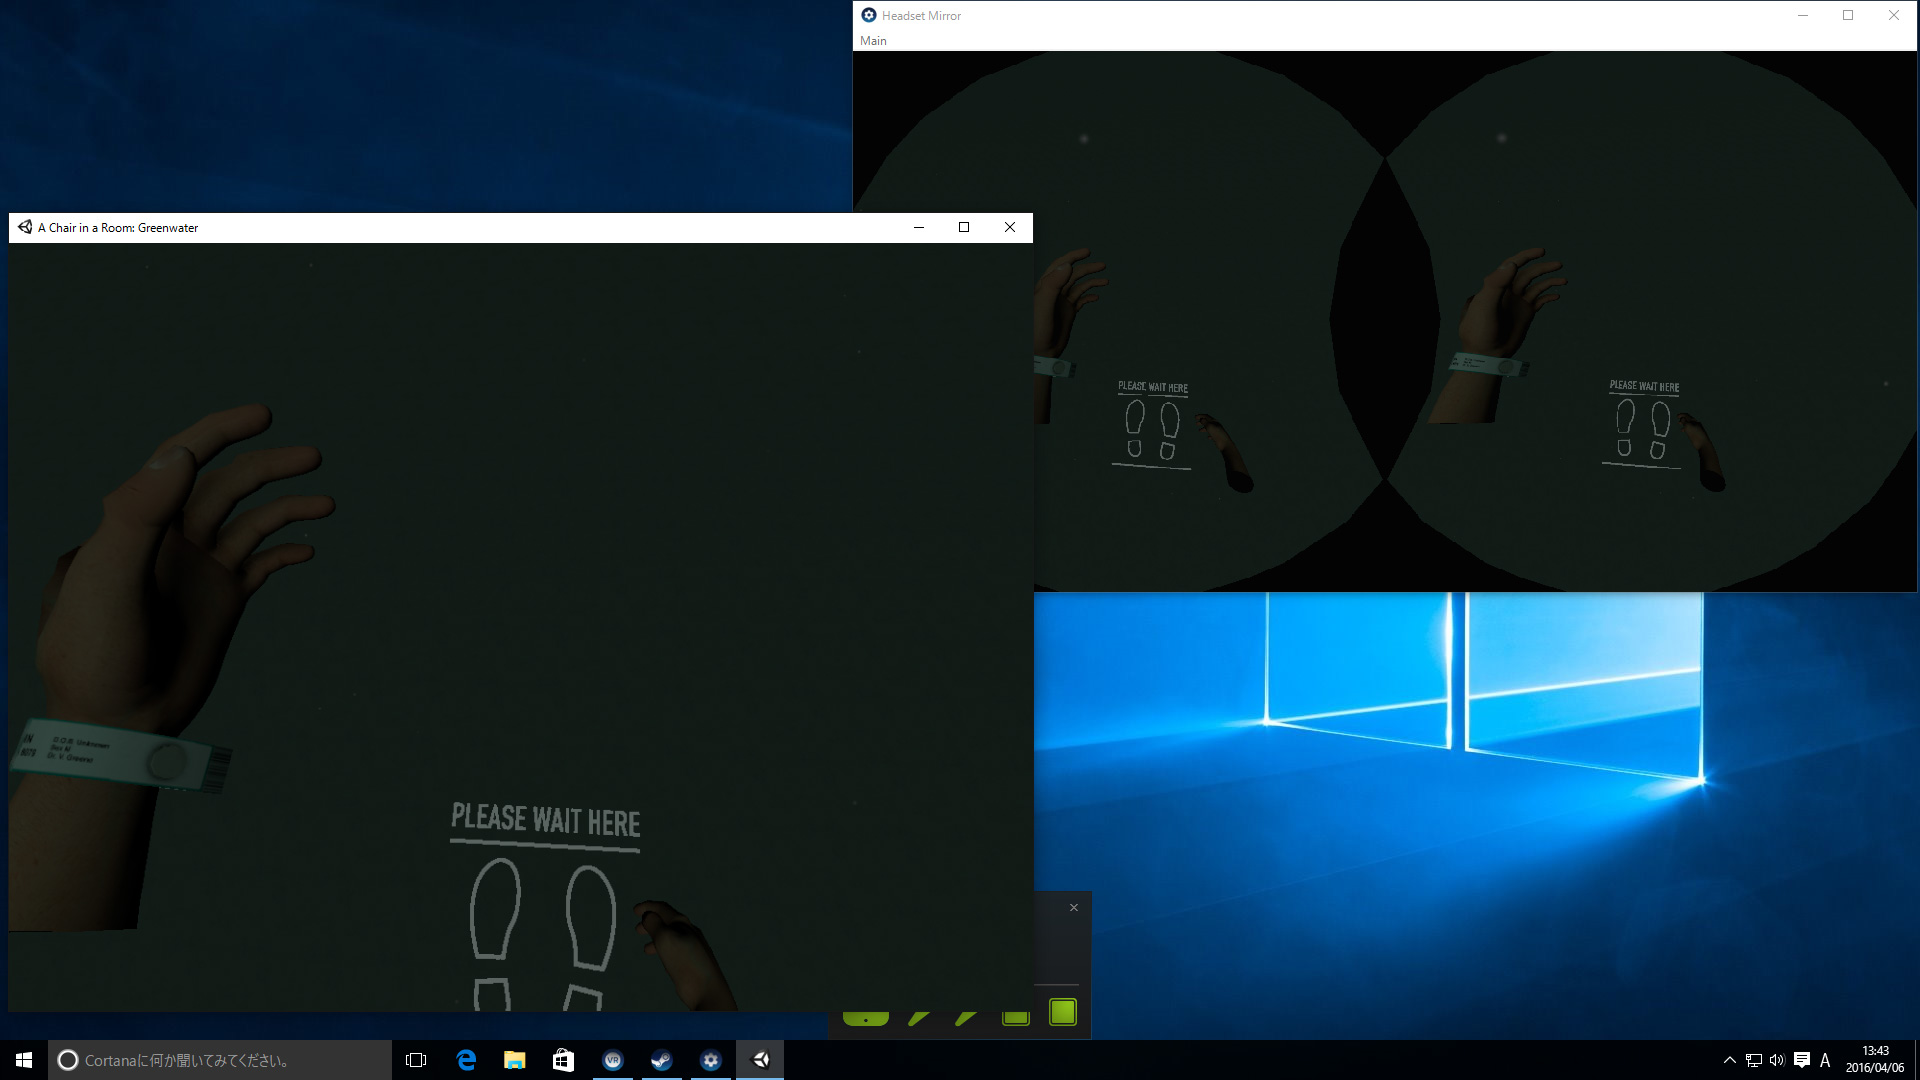Open the Main menu in Headset Mirror
The image size is (1920, 1080).
click(x=873, y=41)
